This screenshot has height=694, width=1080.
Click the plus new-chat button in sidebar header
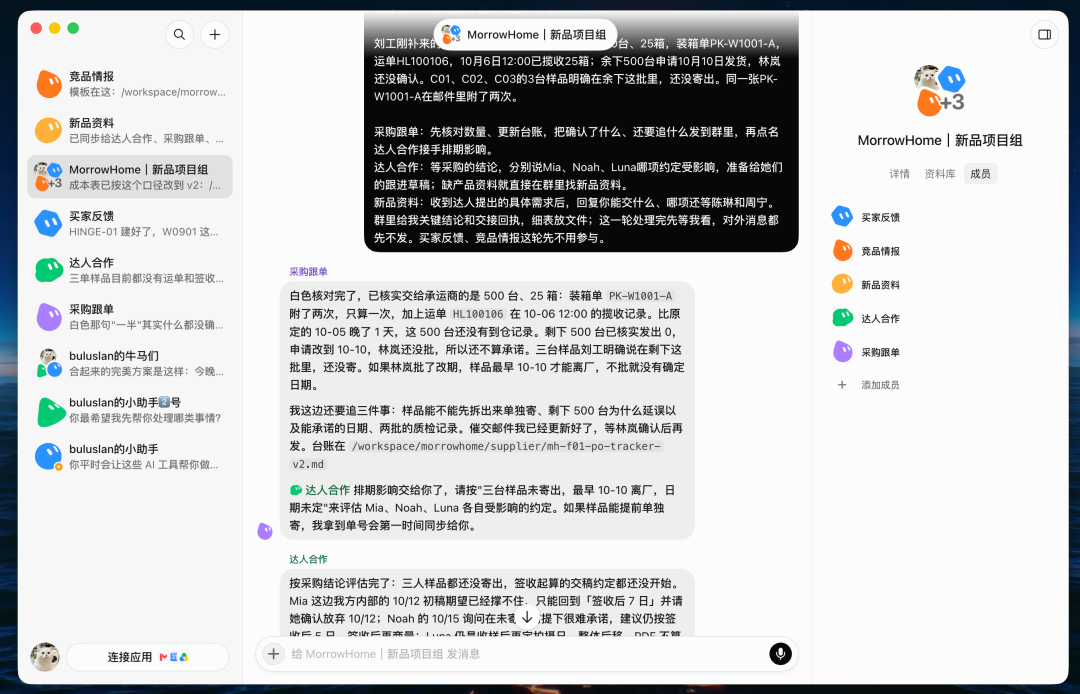(215, 34)
